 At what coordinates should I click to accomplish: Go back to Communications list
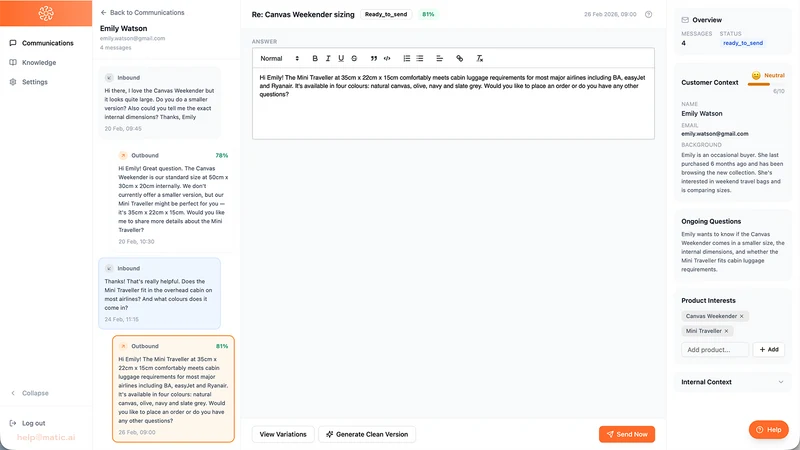pyautogui.click(x=142, y=12)
